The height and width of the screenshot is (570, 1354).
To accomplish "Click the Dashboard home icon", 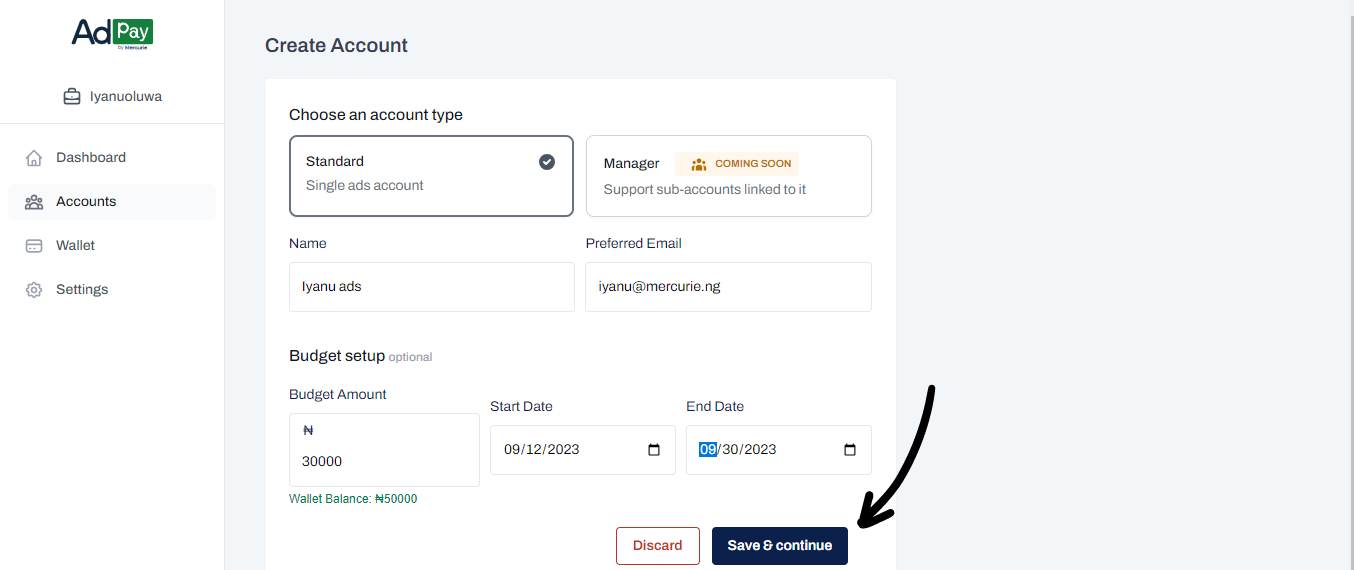I will [34, 158].
